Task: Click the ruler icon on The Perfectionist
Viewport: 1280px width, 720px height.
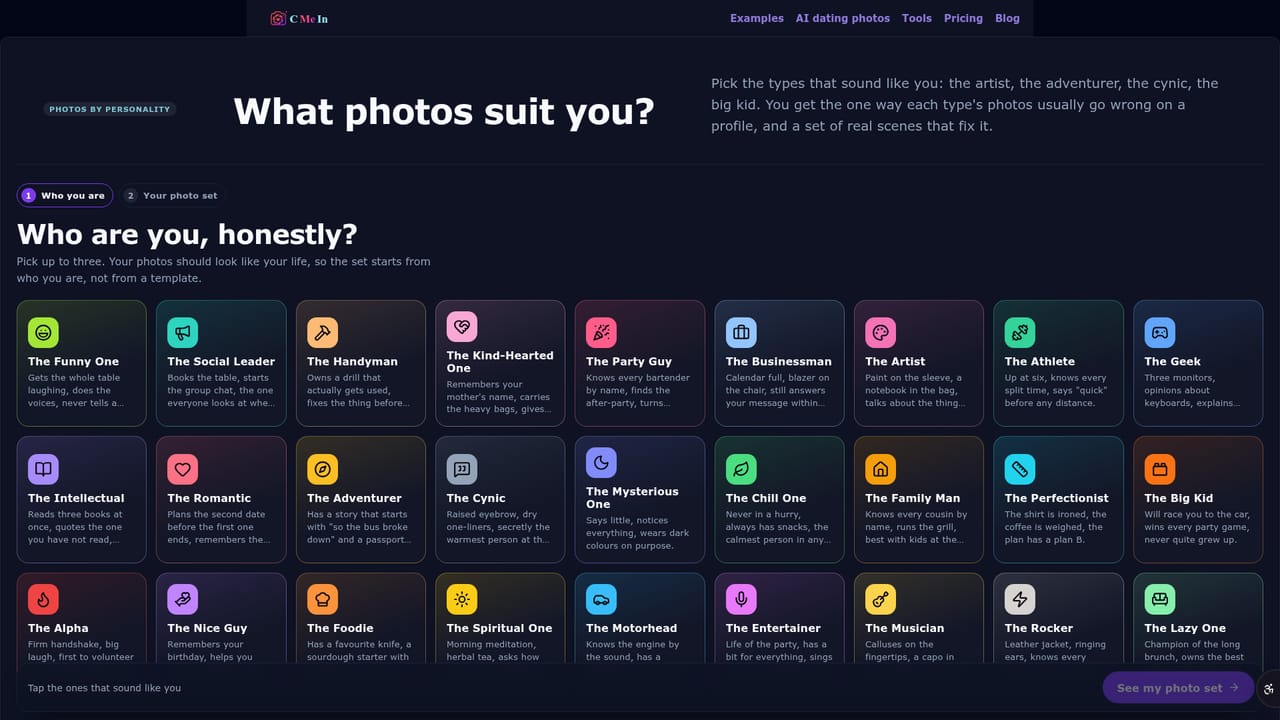Action: tap(1020, 469)
